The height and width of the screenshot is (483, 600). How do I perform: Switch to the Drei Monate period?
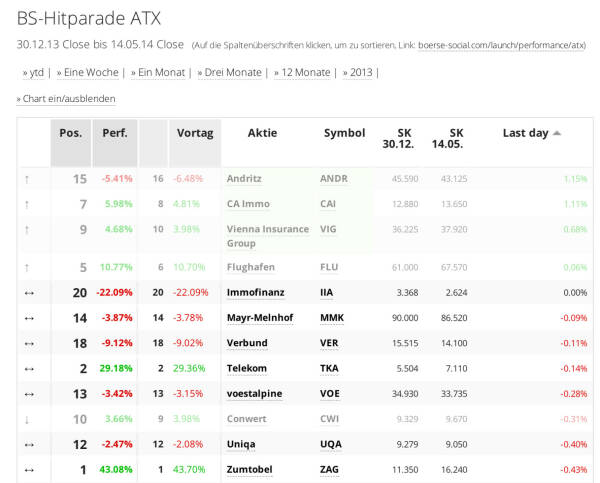[231, 72]
